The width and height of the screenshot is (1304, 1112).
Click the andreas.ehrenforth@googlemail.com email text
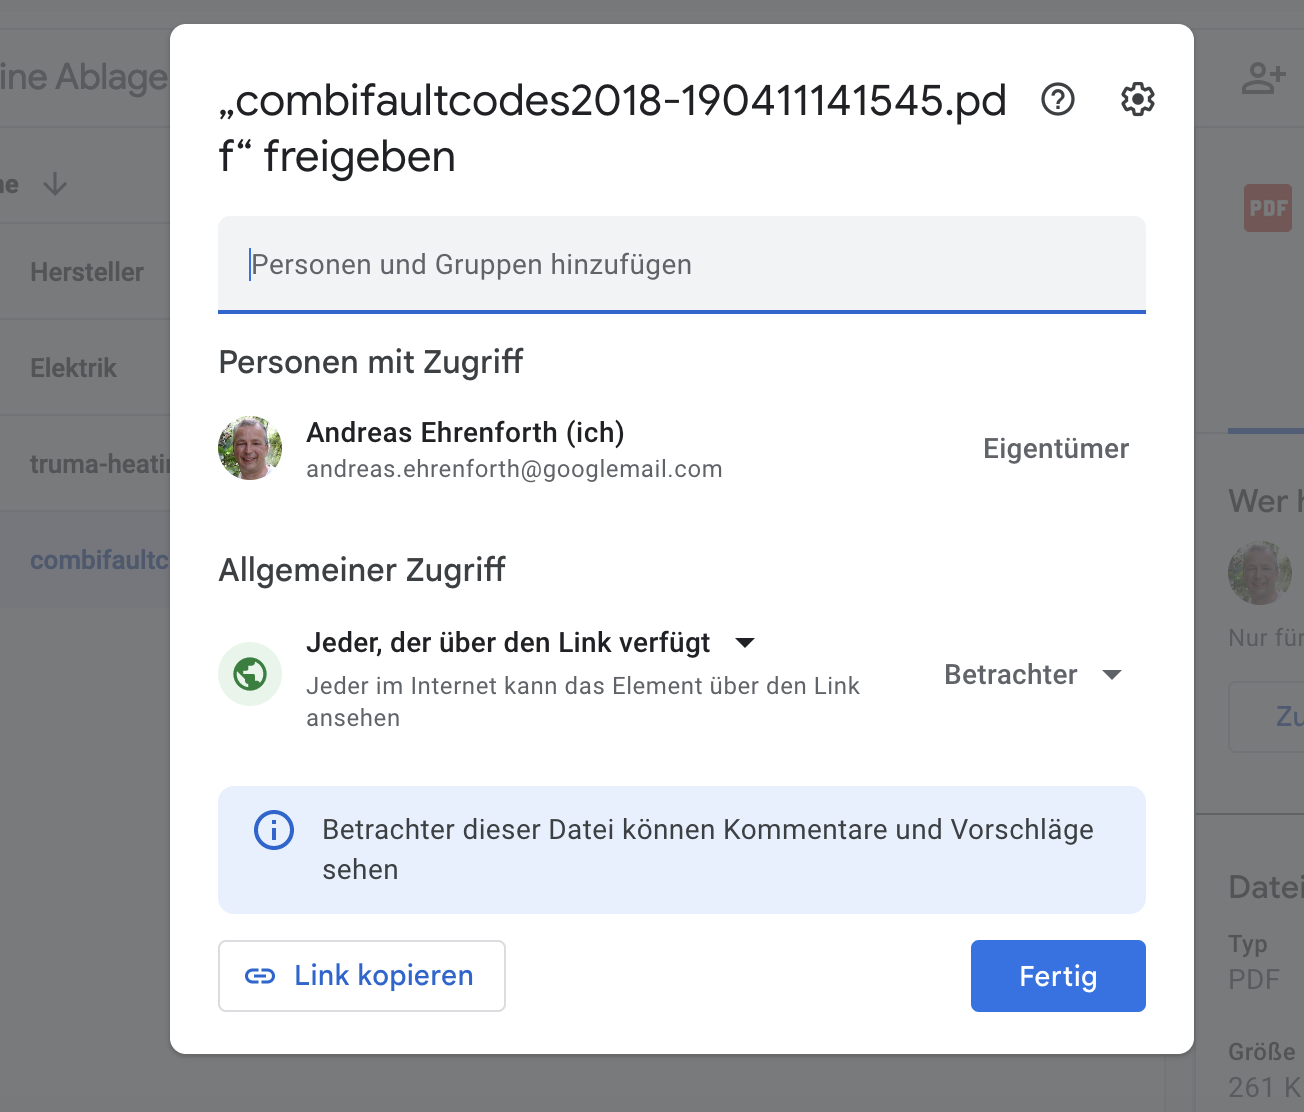[514, 469]
